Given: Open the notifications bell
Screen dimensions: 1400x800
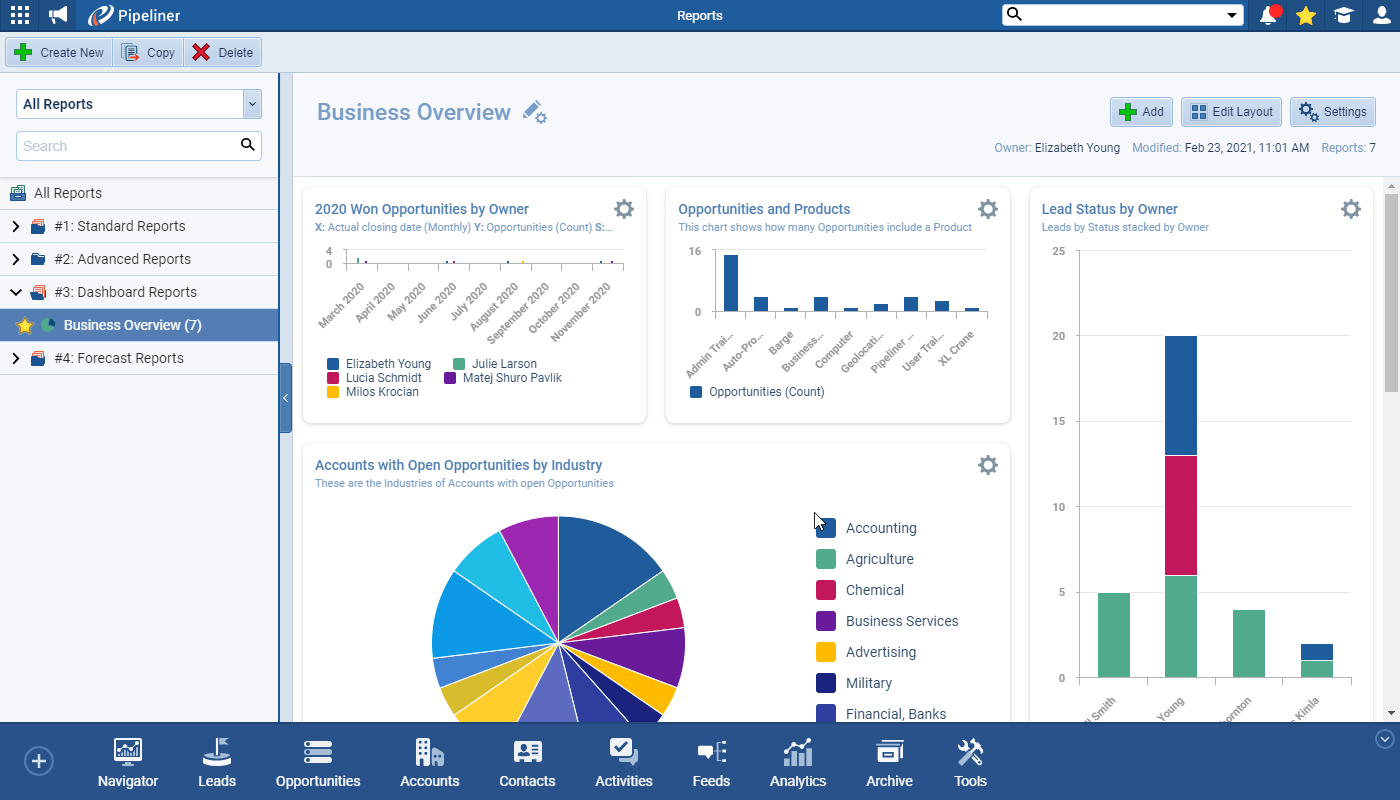Looking at the screenshot, I should pos(1269,15).
